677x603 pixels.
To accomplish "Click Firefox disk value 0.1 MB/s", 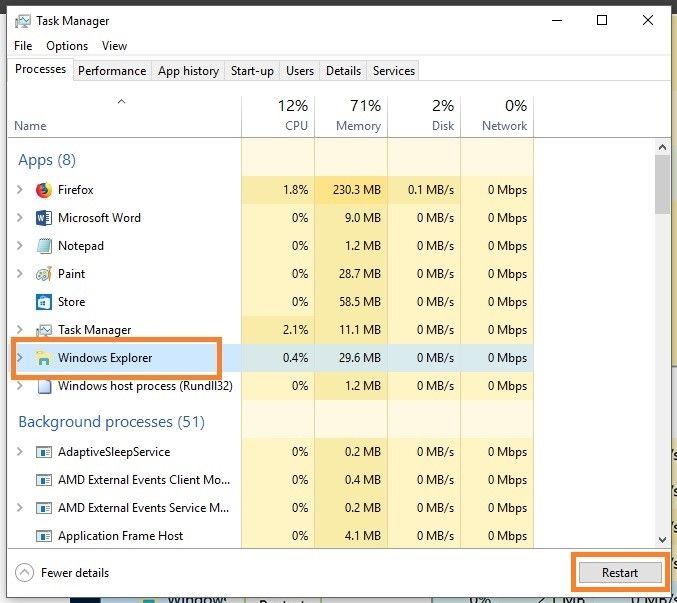I will (x=431, y=189).
